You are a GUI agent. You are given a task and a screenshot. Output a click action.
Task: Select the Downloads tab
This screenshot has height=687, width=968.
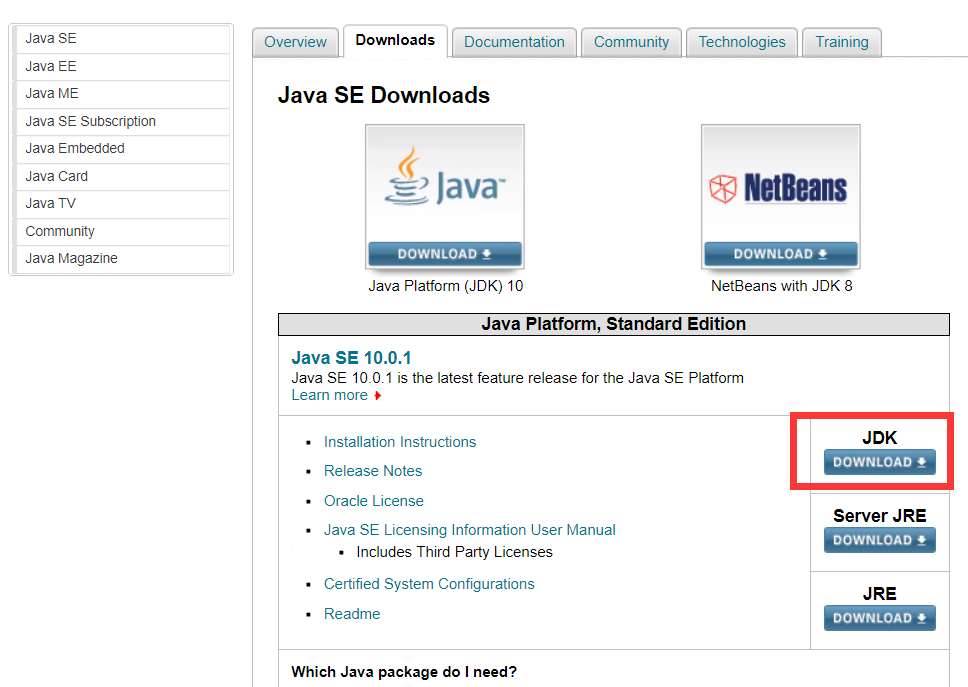click(x=395, y=40)
